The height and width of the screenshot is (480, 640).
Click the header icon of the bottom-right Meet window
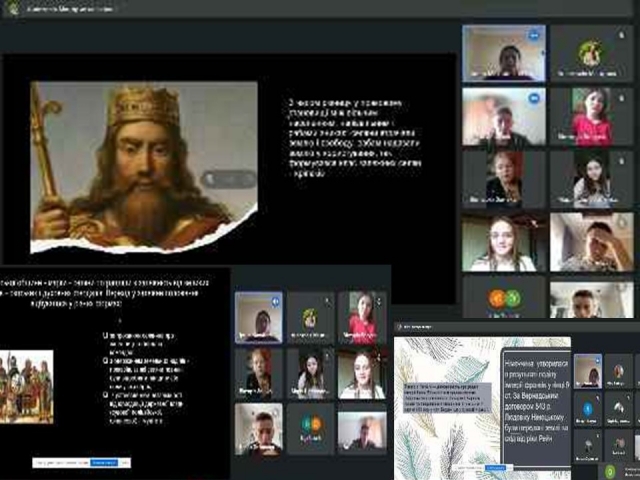[x=400, y=327]
